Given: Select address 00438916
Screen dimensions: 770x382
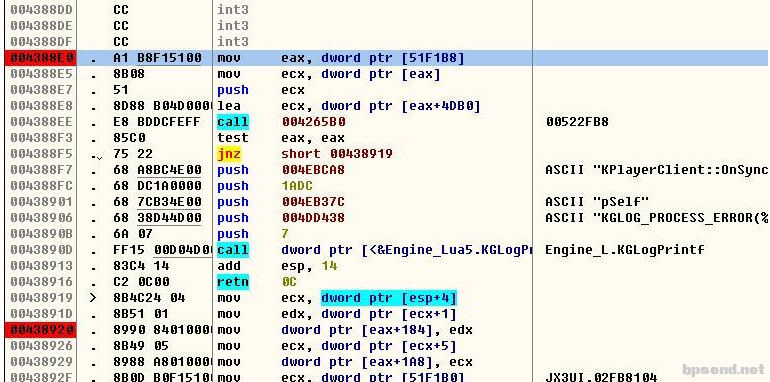Looking at the screenshot, I should [41, 282].
